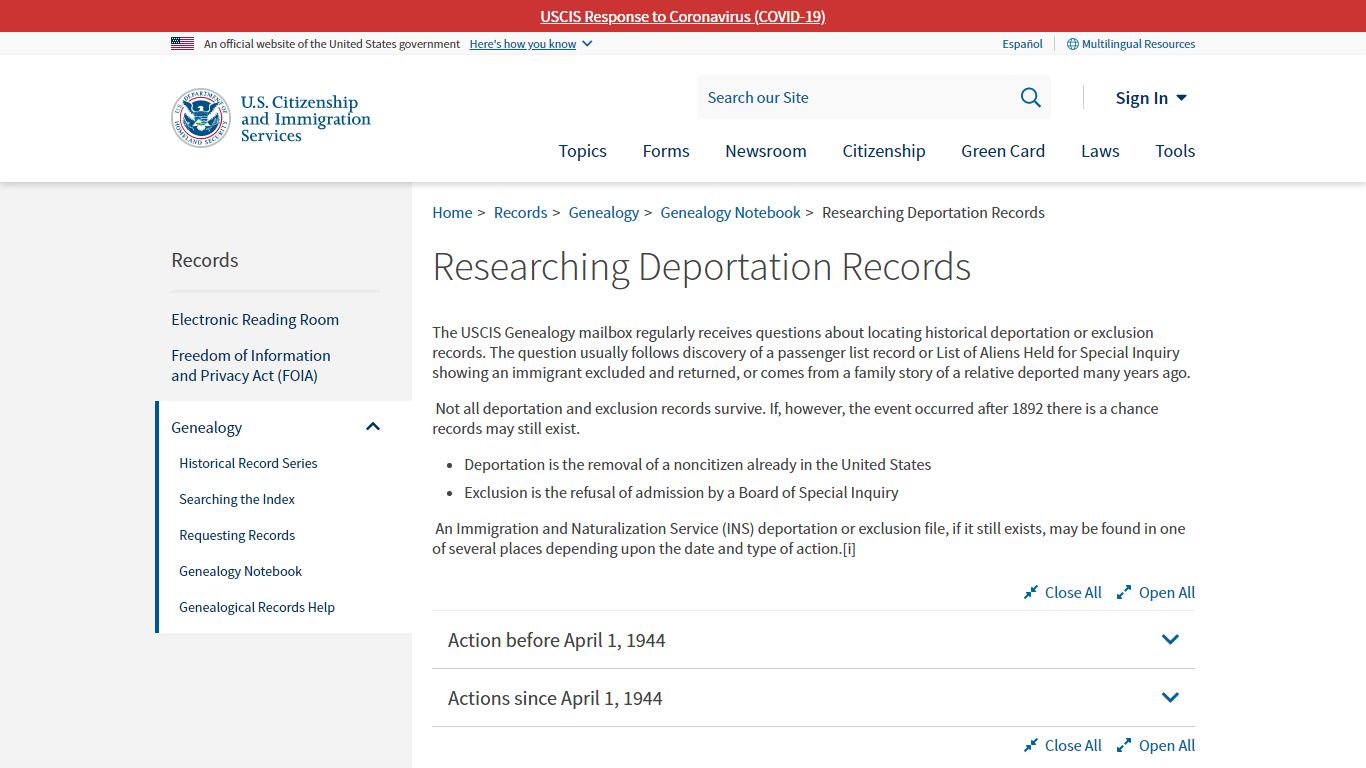This screenshot has width=1366, height=768.
Task: Open the Forms menu
Action: (666, 151)
